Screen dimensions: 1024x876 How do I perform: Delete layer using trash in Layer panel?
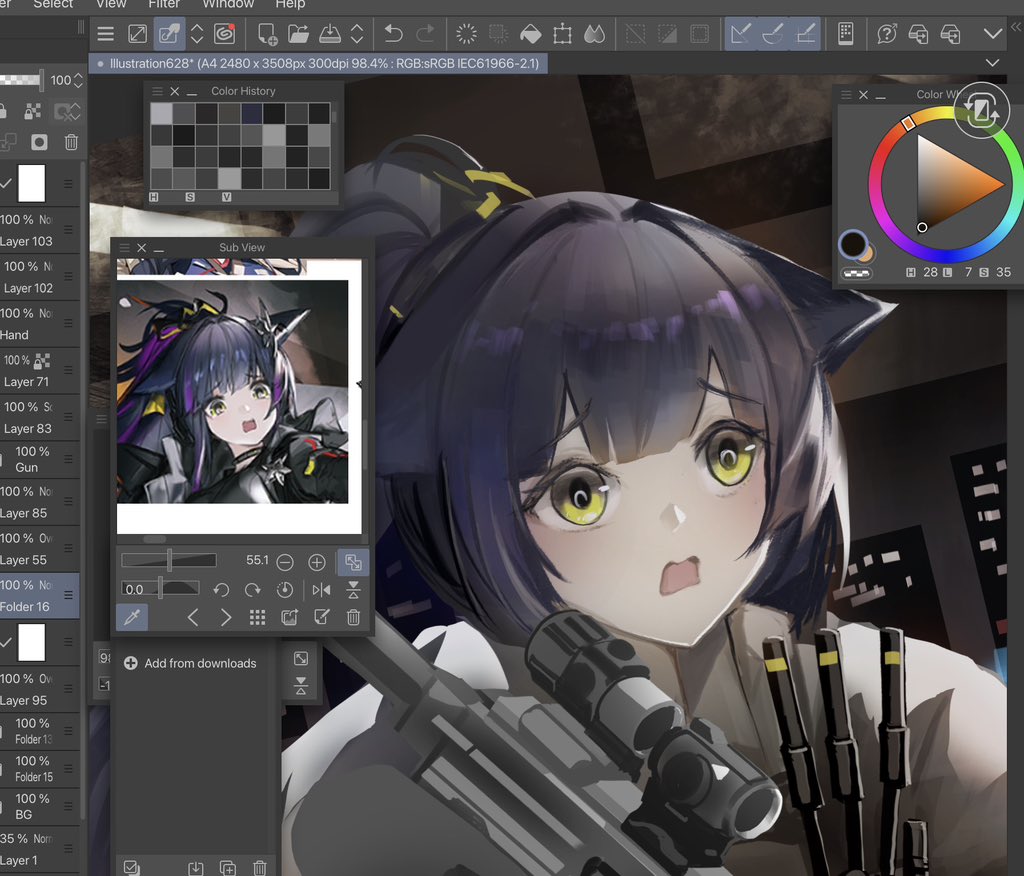(71, 142)
